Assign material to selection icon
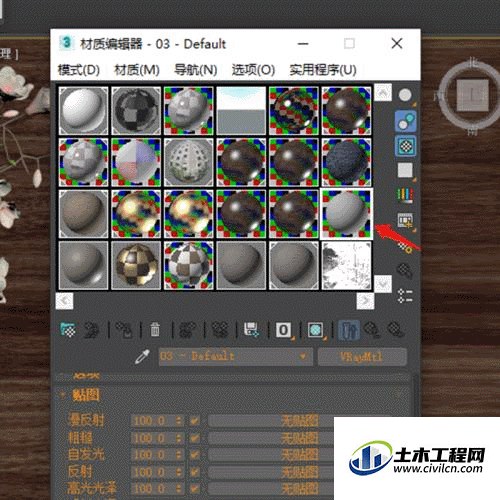Viewport: 500px width, 500px height. click(124, 330)
